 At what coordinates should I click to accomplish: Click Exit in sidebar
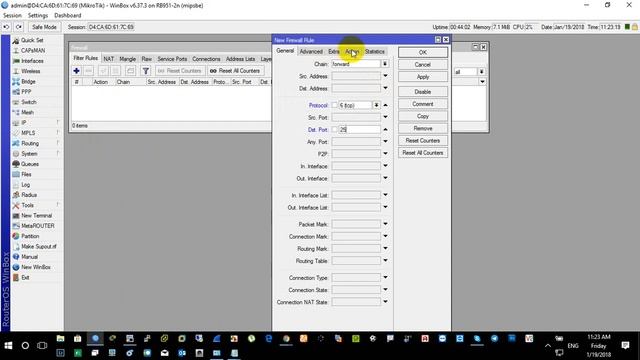coord(25,278)
